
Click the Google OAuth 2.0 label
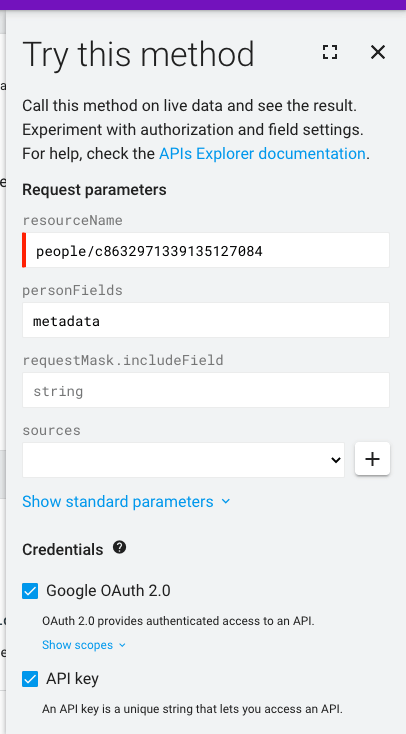[108, 591]
